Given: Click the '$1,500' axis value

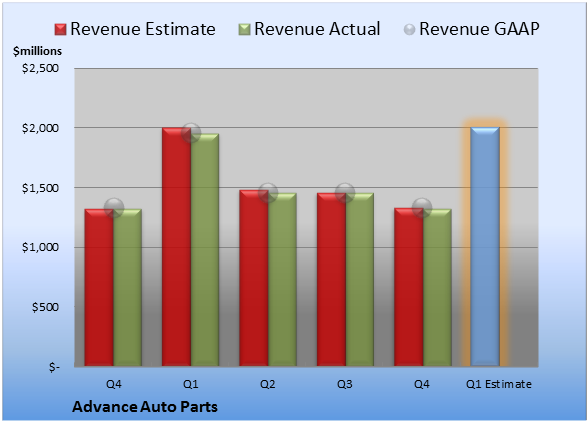Looking at the screenshot, I should [x=40, y=188].
